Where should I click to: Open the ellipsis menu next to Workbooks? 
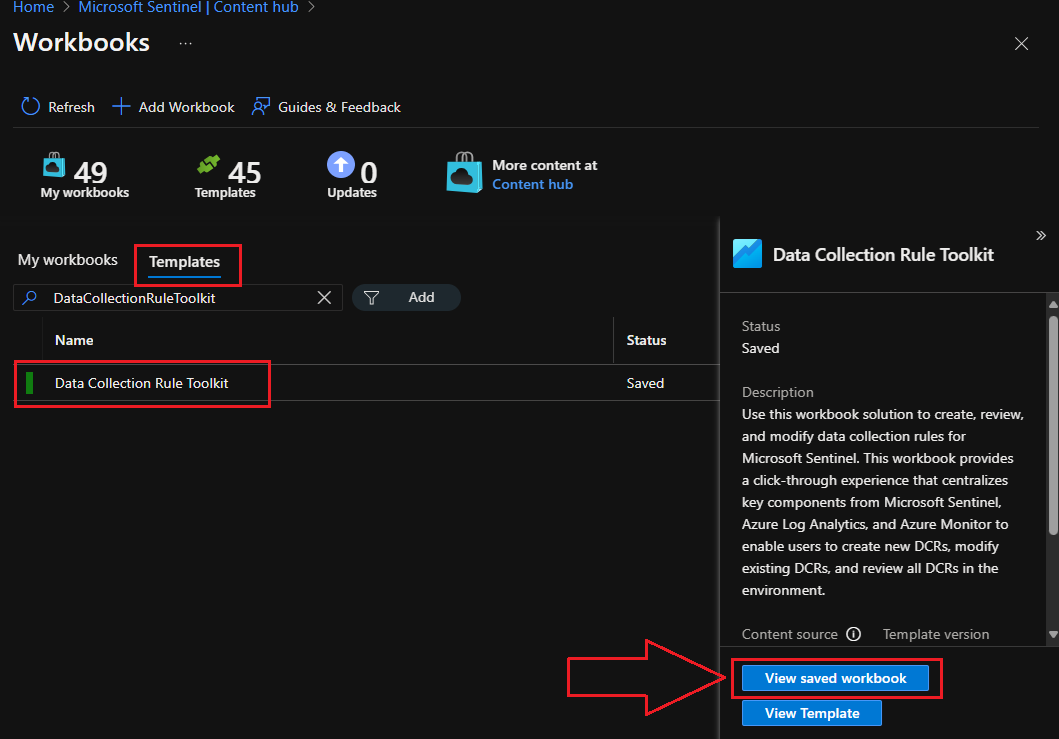(x=186, y=43)
